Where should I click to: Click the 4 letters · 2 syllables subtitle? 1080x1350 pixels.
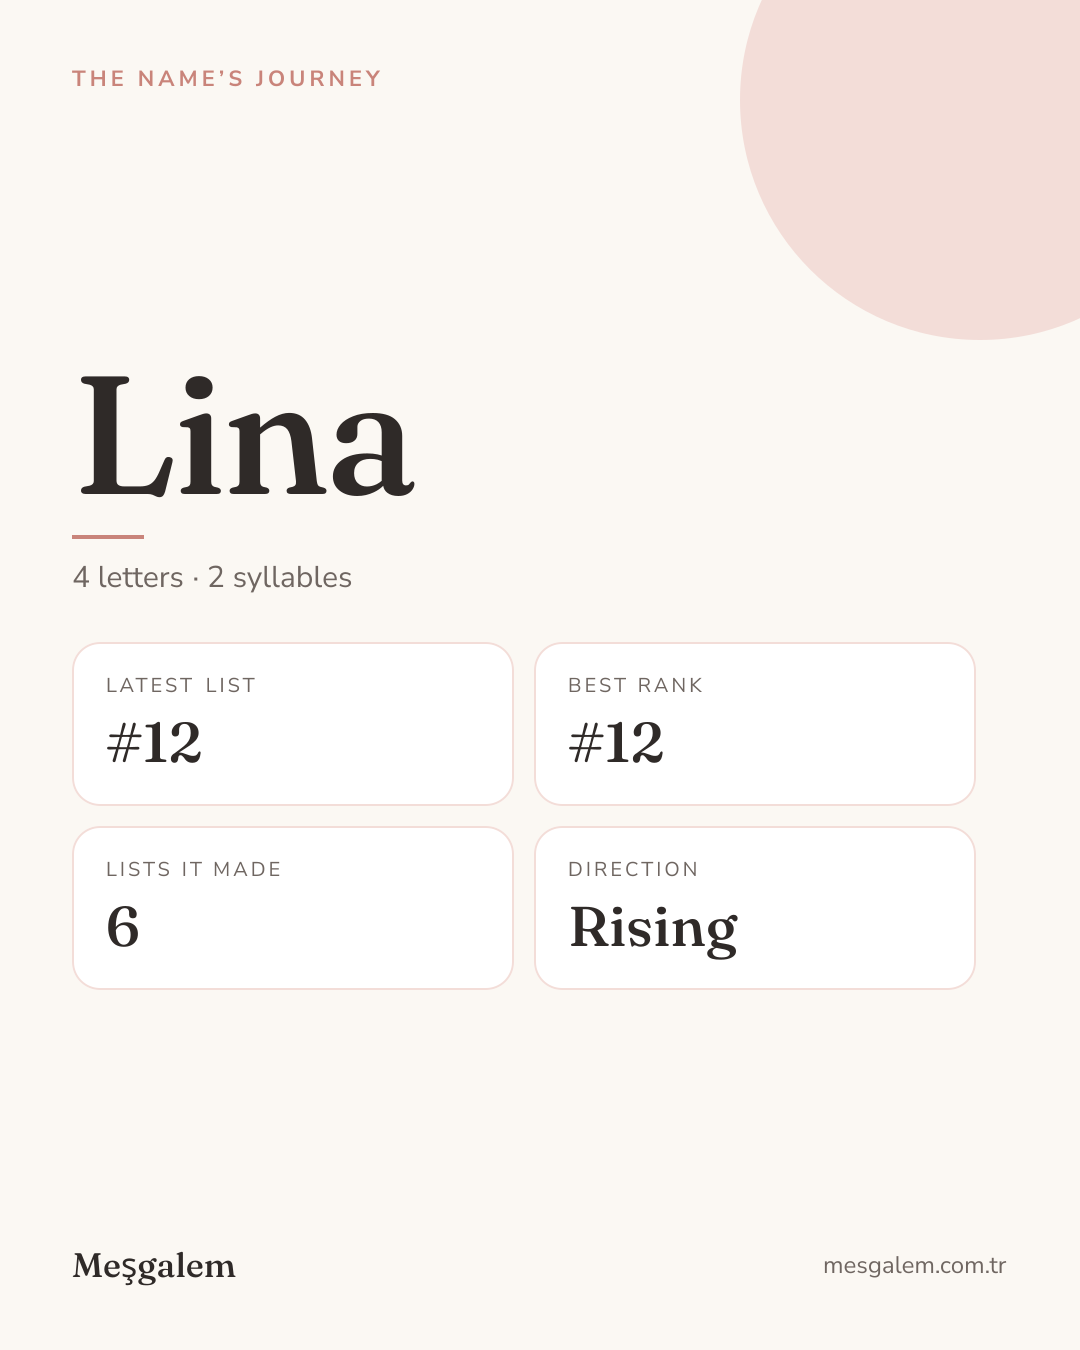[x=212, y=578]
